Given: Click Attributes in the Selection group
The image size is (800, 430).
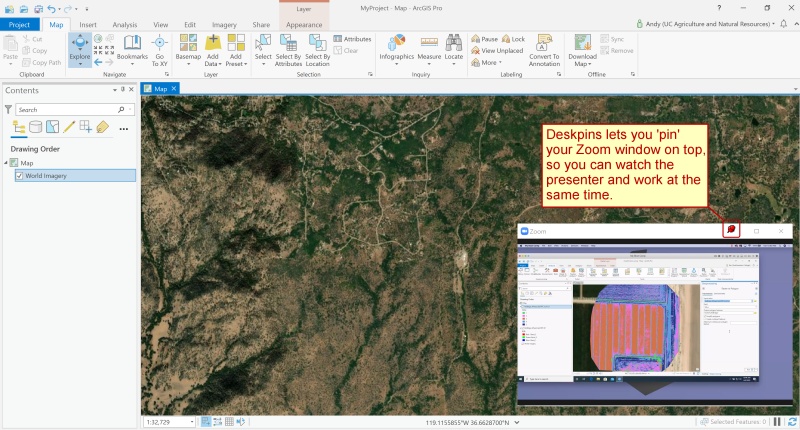Looking at the screenshot, I should (x=352, y=39).
